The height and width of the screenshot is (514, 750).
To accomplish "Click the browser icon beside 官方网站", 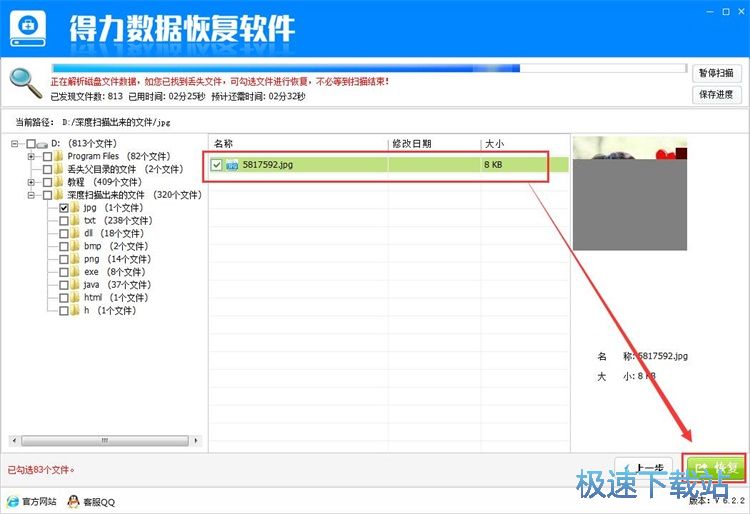I will [13, 502].
